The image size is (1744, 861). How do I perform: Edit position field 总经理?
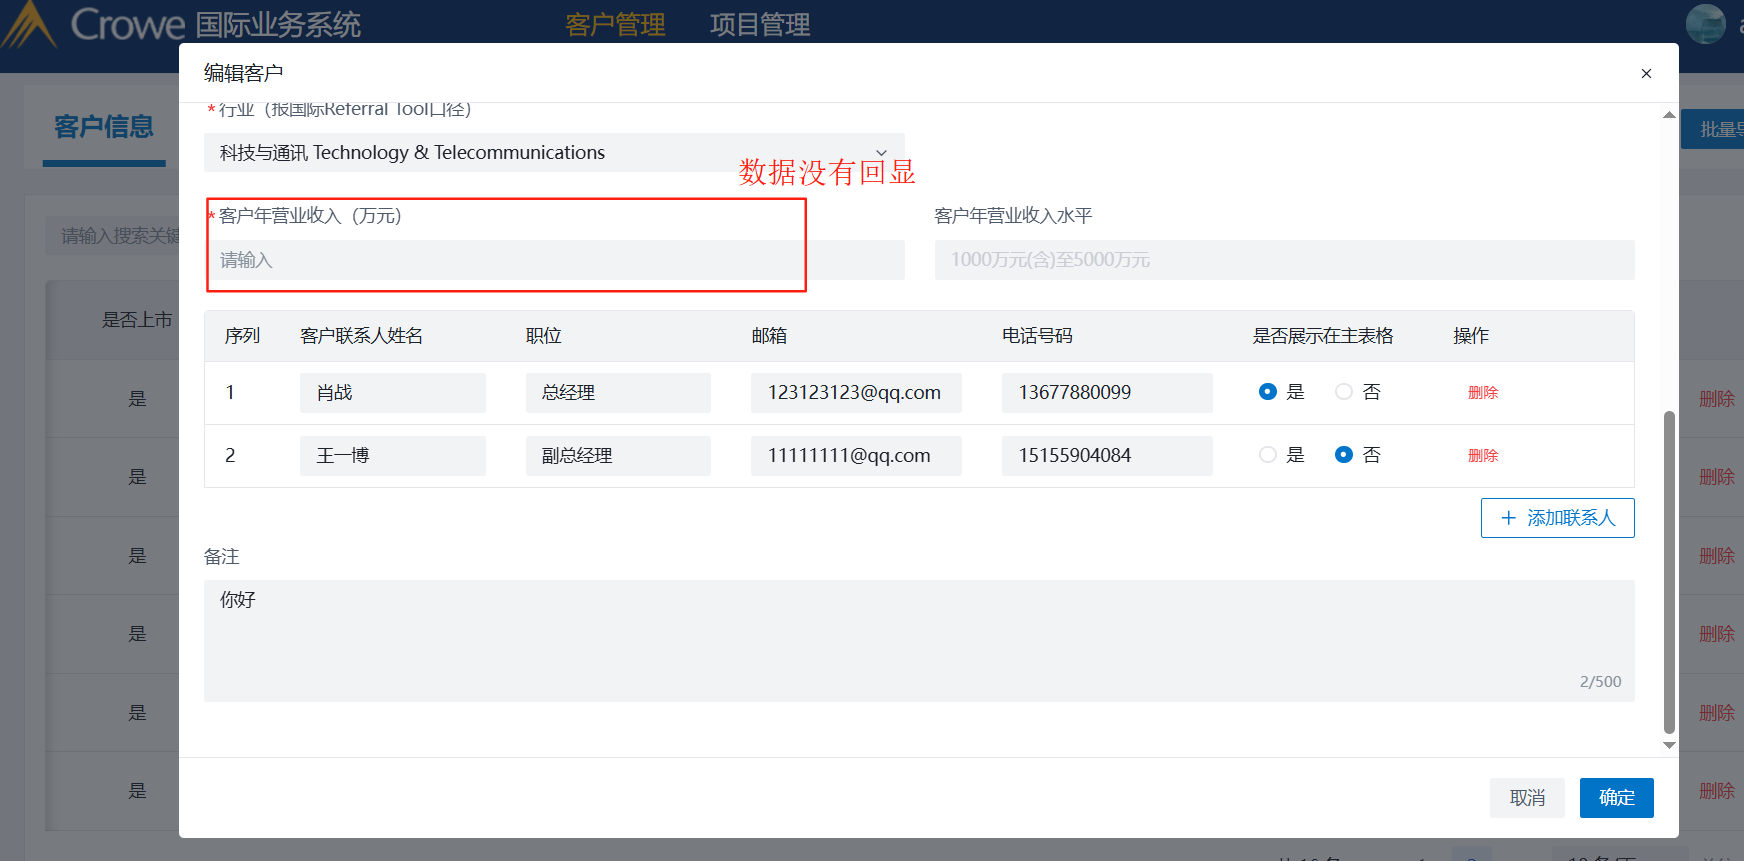click(x=618, y=393)
